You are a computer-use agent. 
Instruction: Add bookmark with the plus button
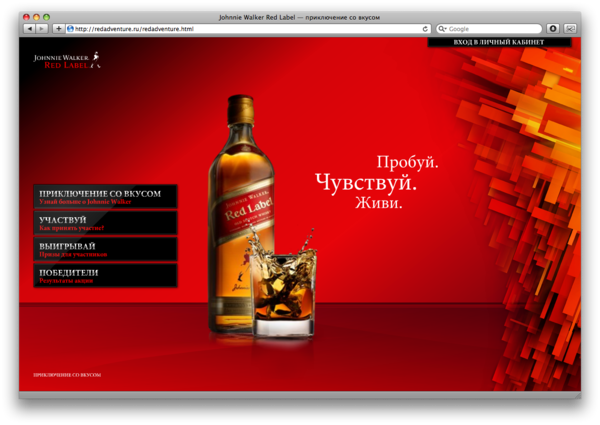coord(58,29)
